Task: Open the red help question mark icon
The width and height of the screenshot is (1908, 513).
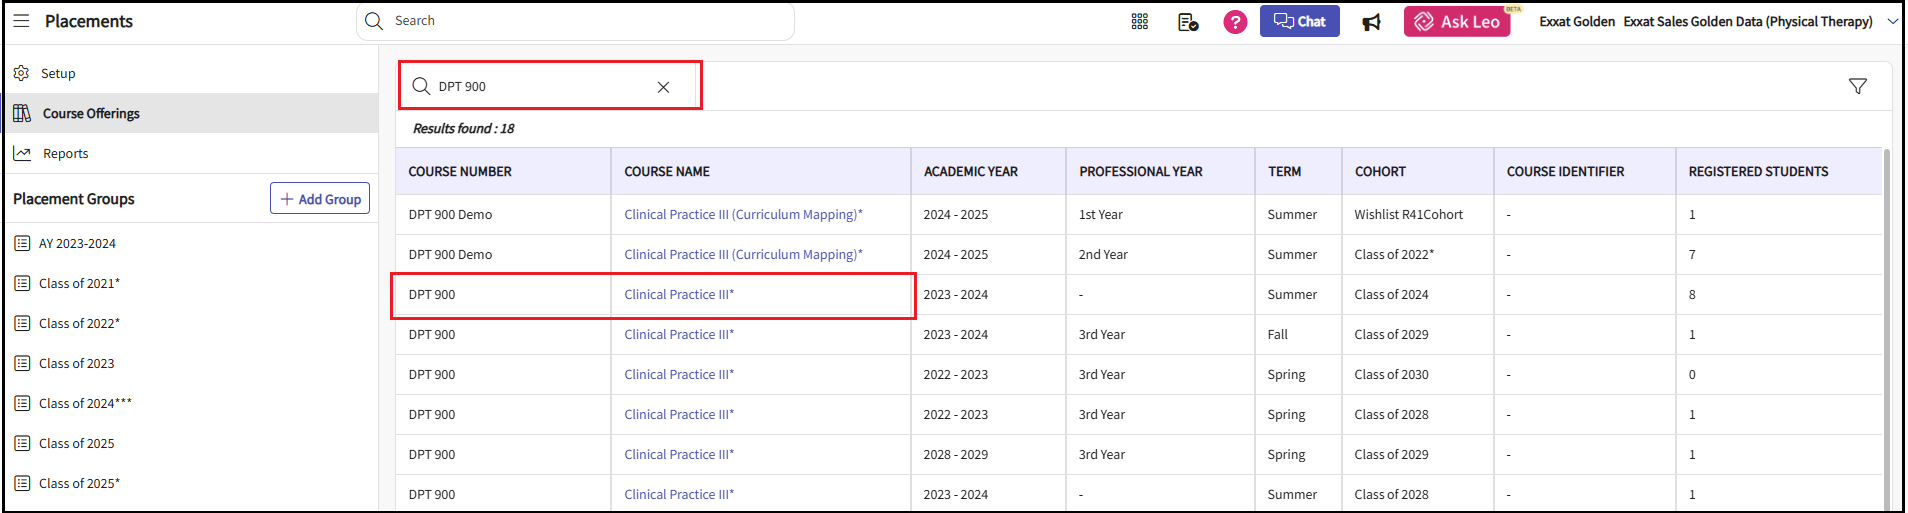Action: click(x=1235, y=22)
